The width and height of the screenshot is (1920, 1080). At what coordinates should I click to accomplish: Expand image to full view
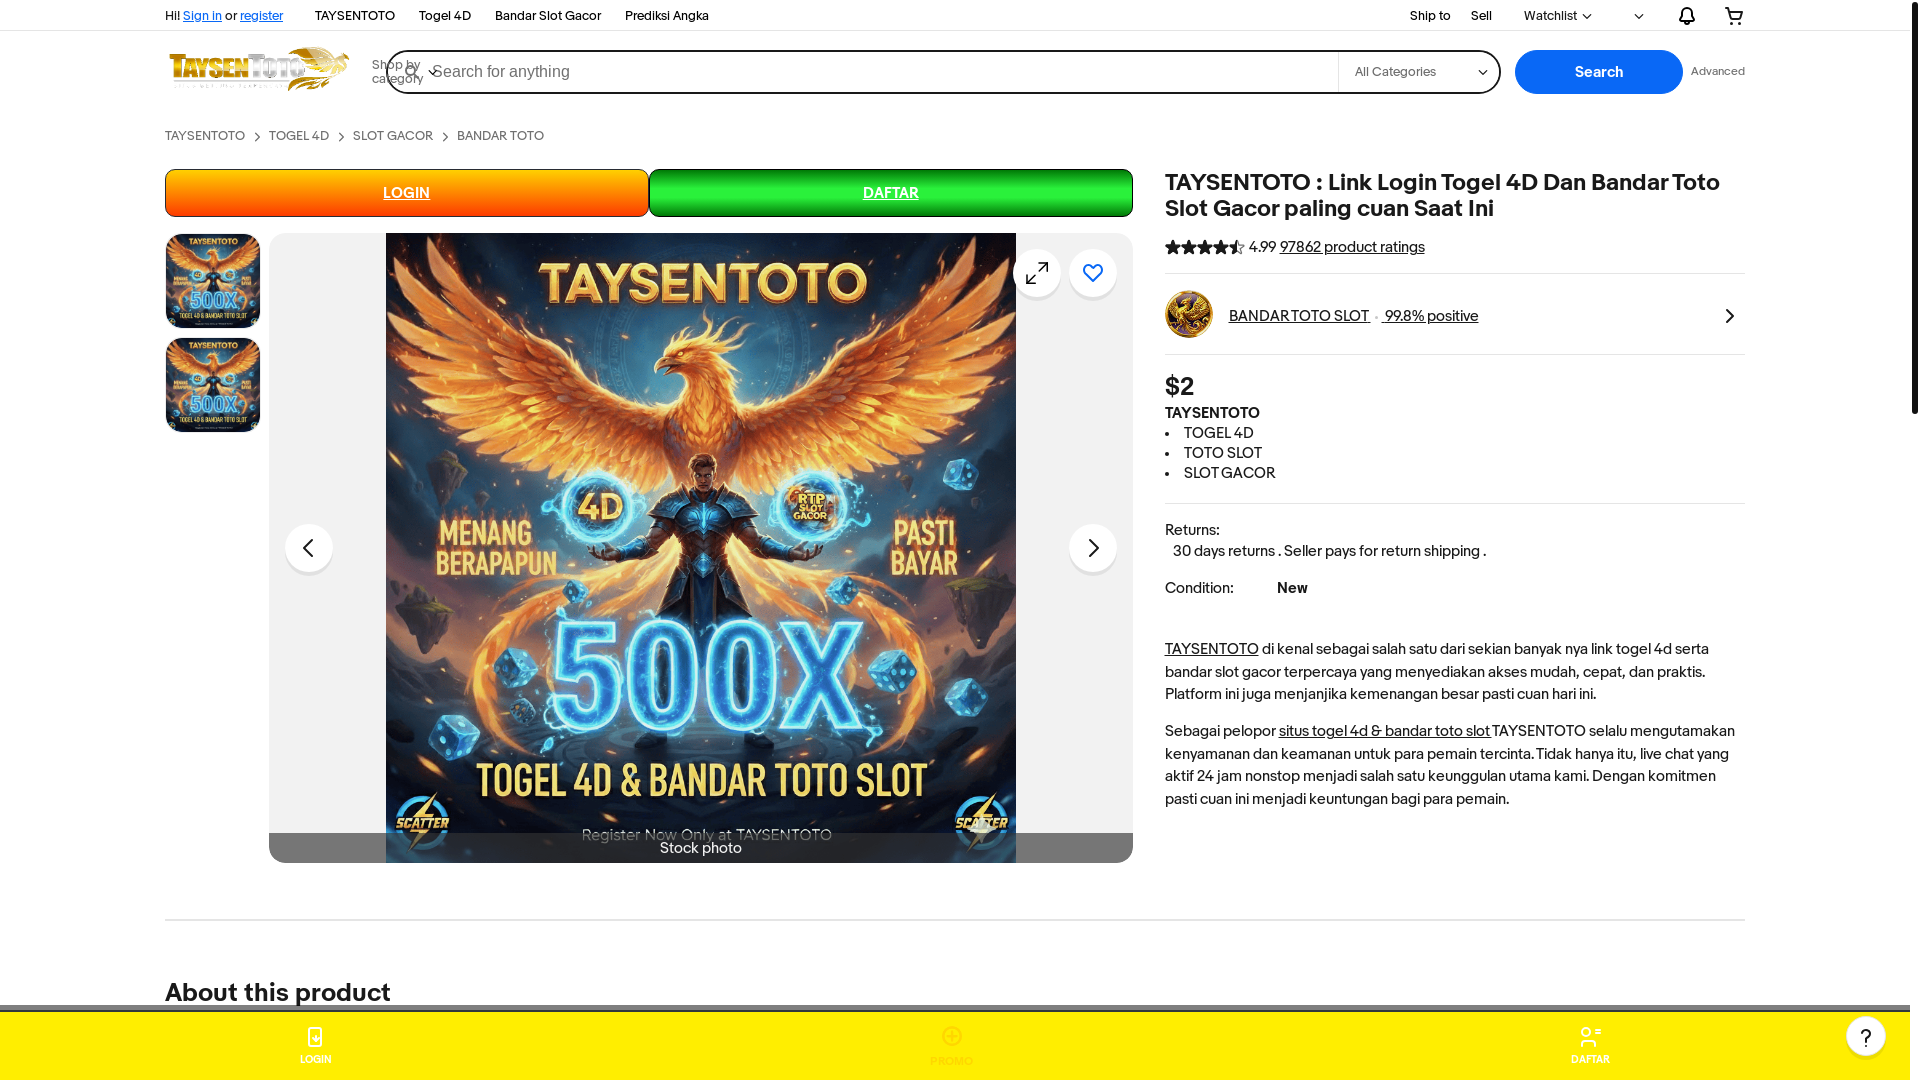[1037, 273]
